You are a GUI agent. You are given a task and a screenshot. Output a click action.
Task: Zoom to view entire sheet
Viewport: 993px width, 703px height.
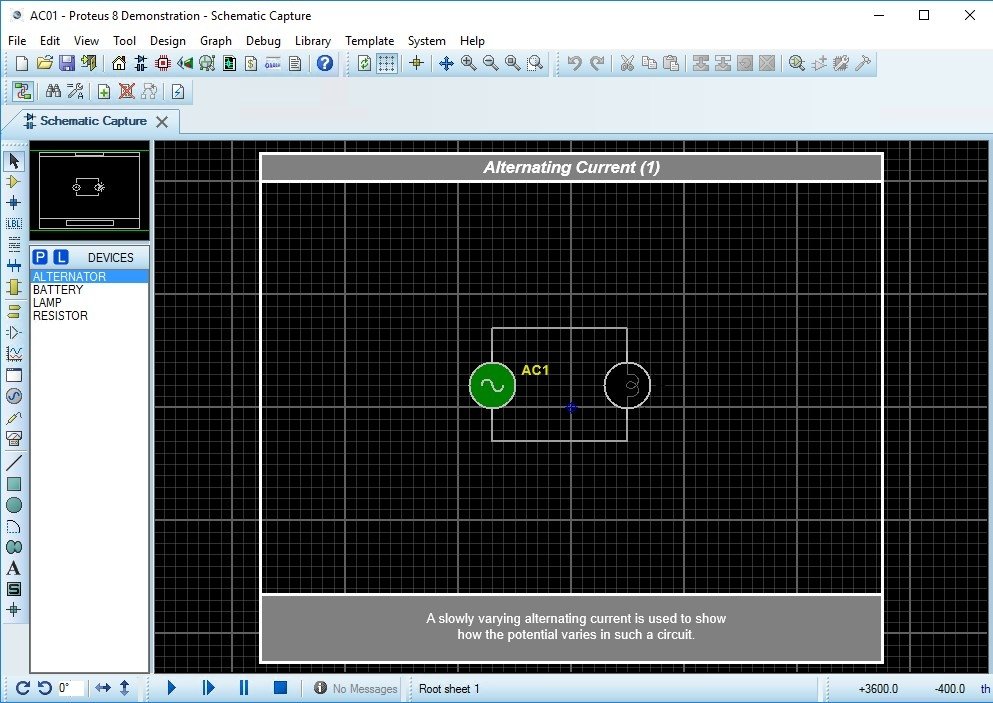tap(513, 63)
